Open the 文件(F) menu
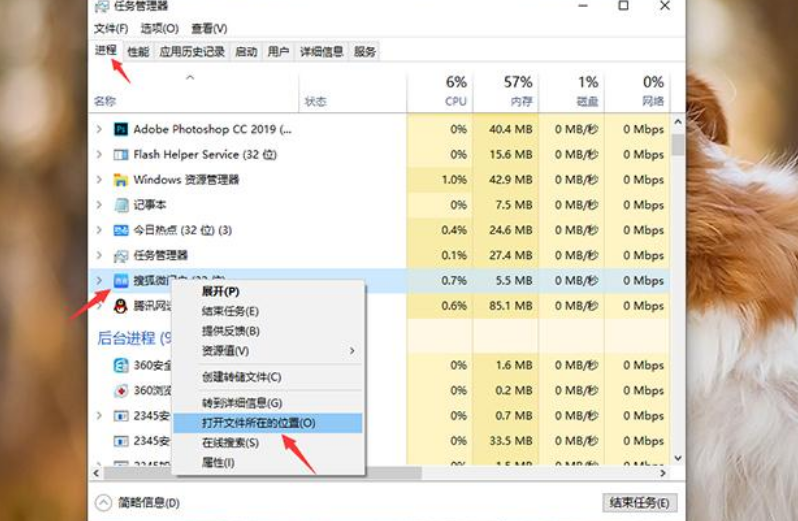 pyautogui.click(x=110, y=28)
